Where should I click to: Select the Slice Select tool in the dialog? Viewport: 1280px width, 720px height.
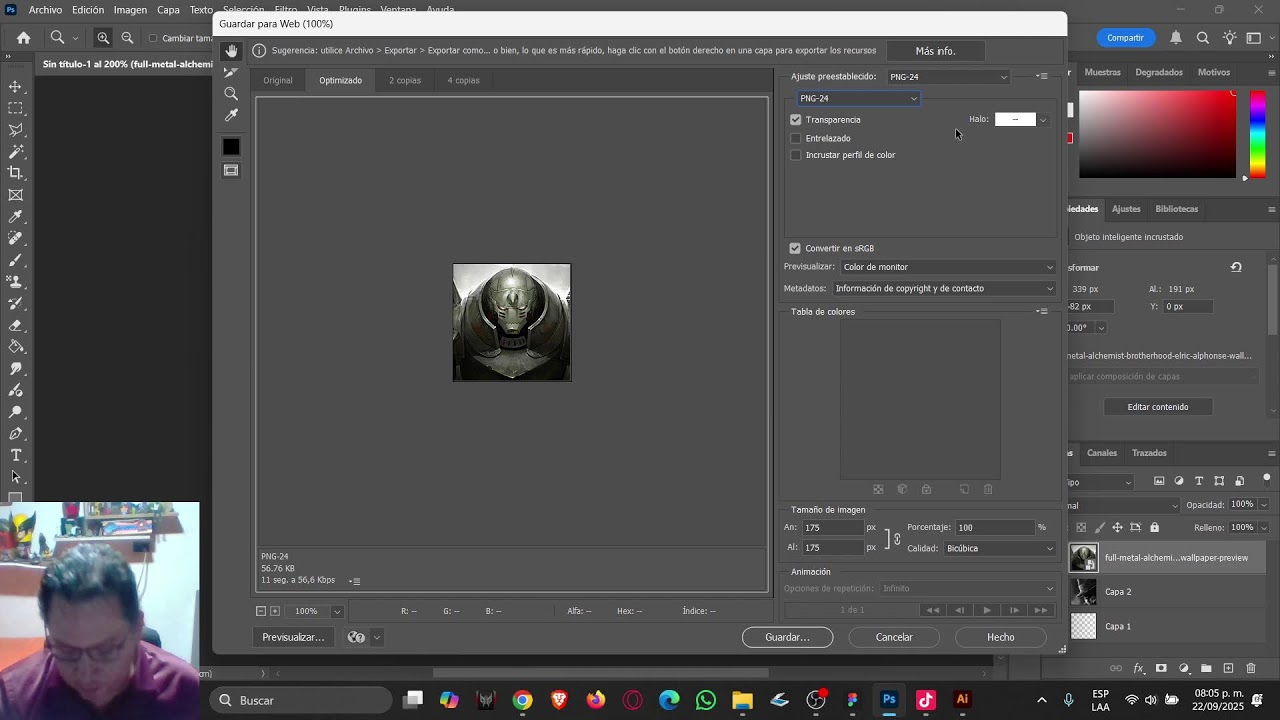(231, 72)
